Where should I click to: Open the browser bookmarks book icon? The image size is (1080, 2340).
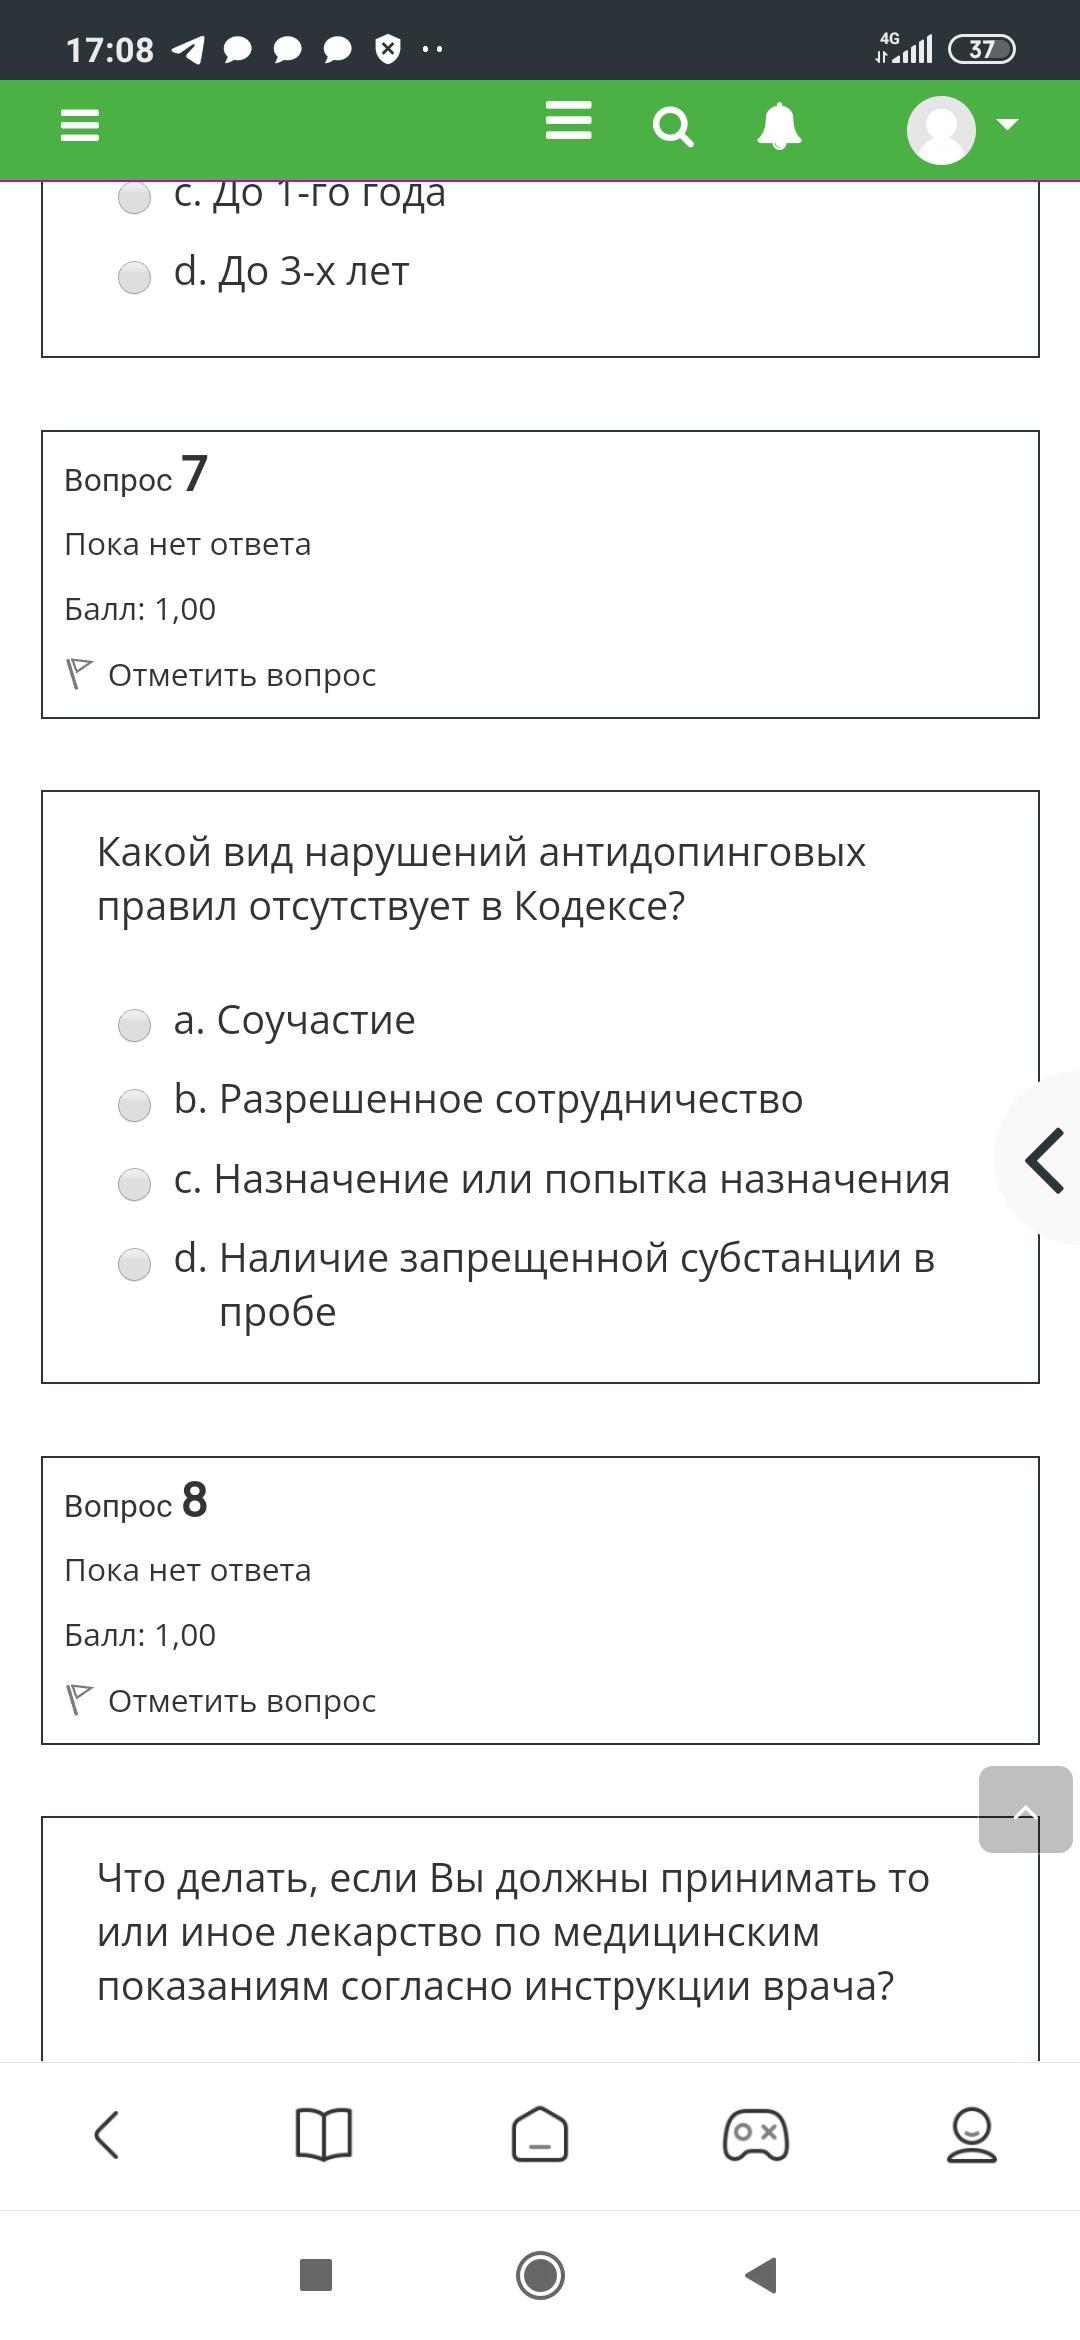tap(324, 2135)
